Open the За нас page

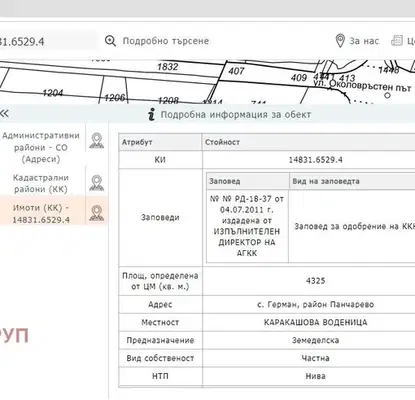pos(364,41)
